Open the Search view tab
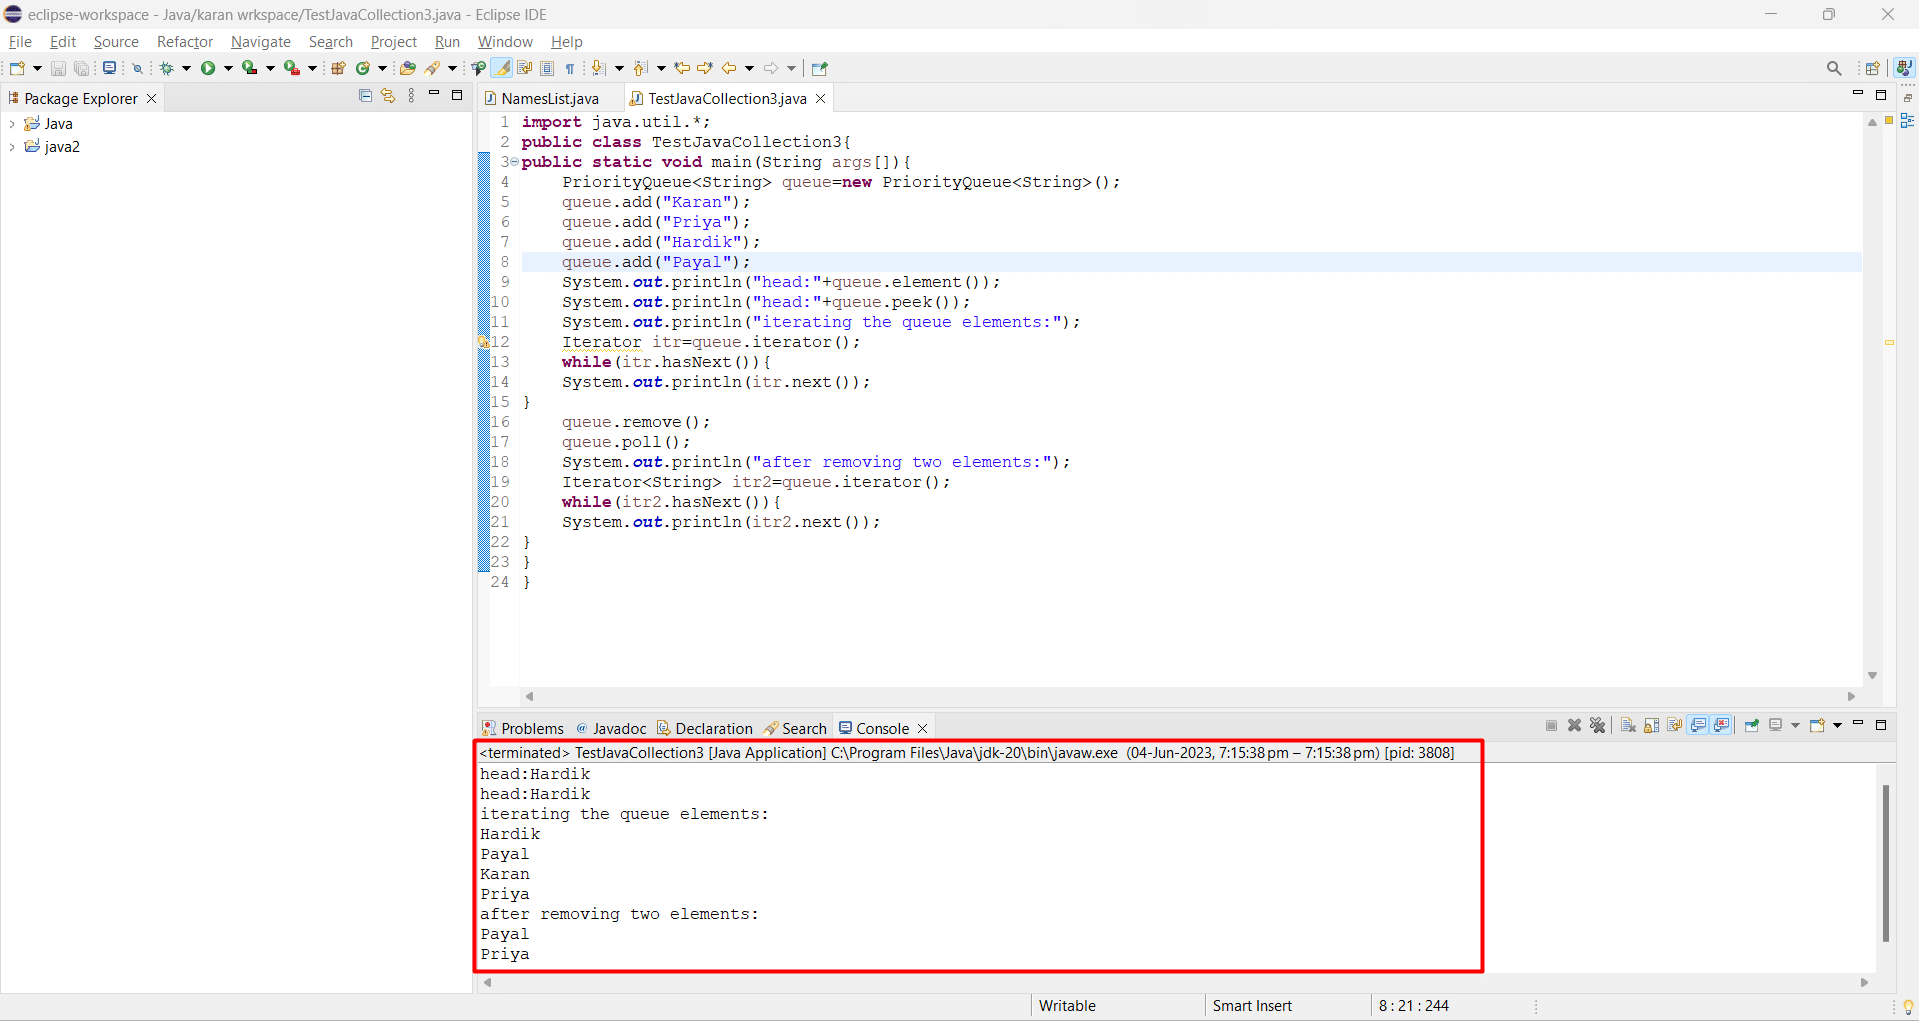The width and height of the screenshot is (1919, 1021). 796,728
